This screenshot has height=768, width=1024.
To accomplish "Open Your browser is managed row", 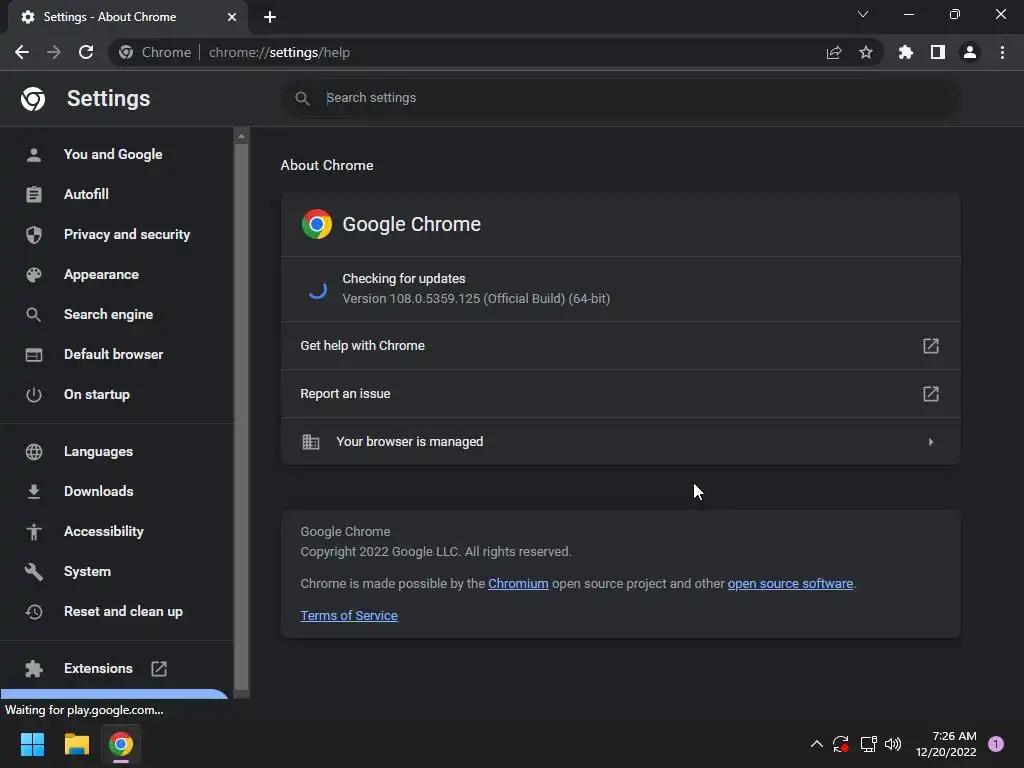I will pyautogui.click(x=620, y=441).
